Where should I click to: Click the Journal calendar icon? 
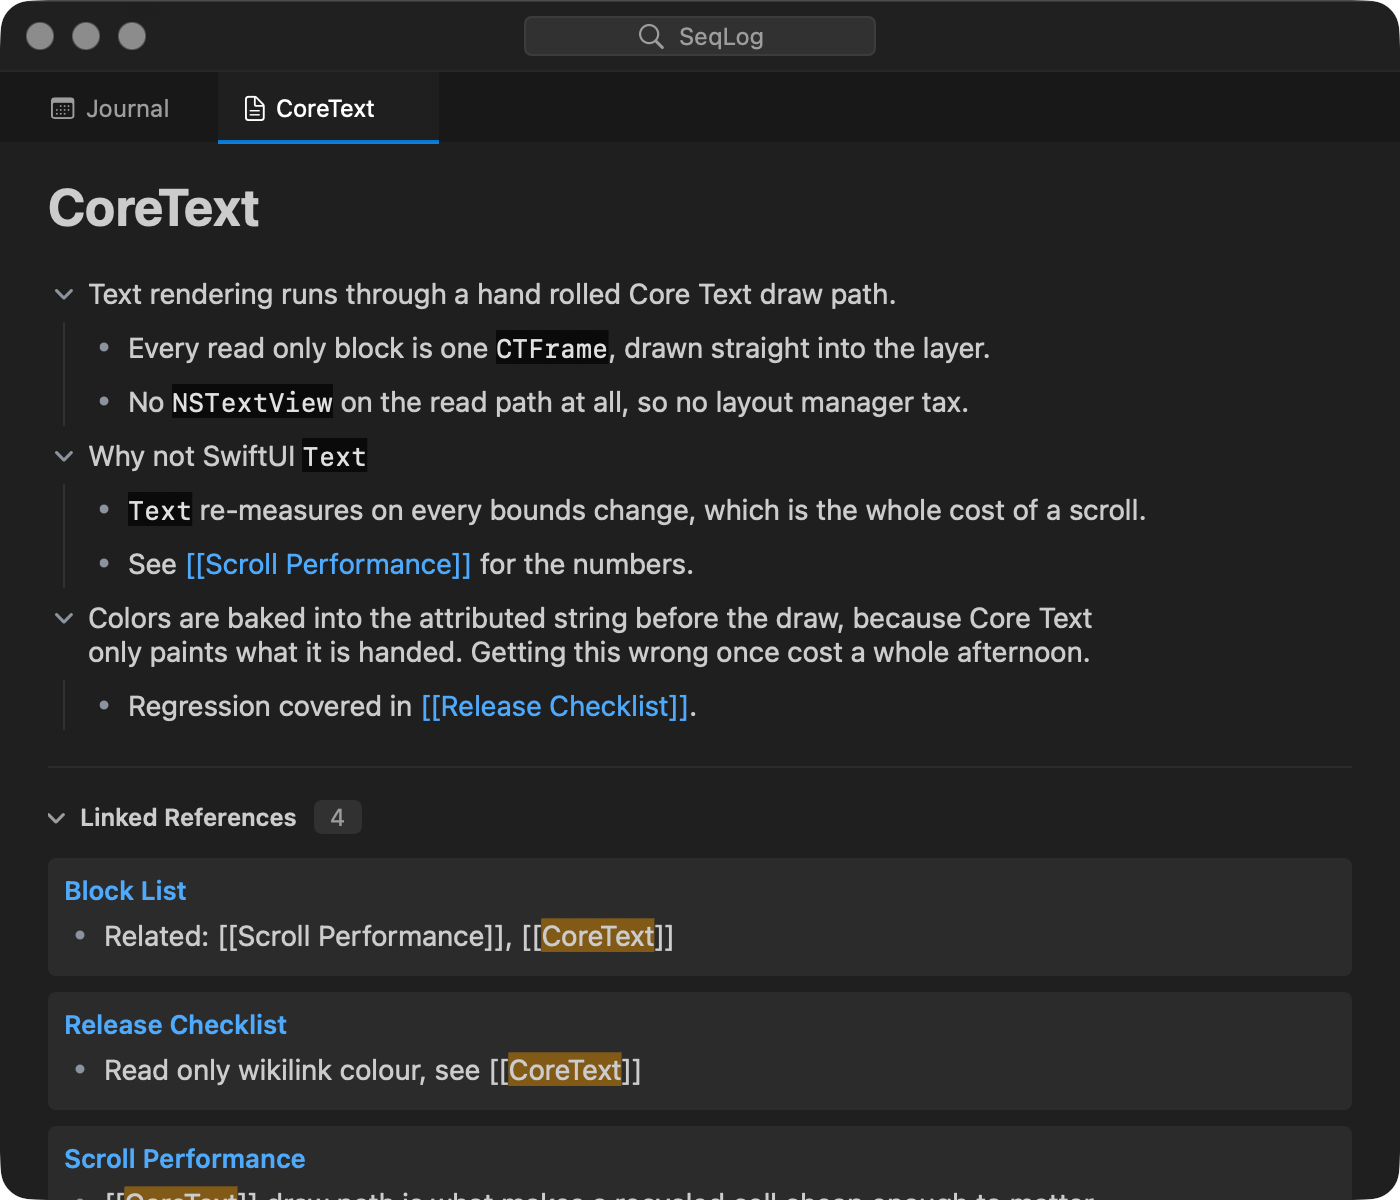click(63, 108)
